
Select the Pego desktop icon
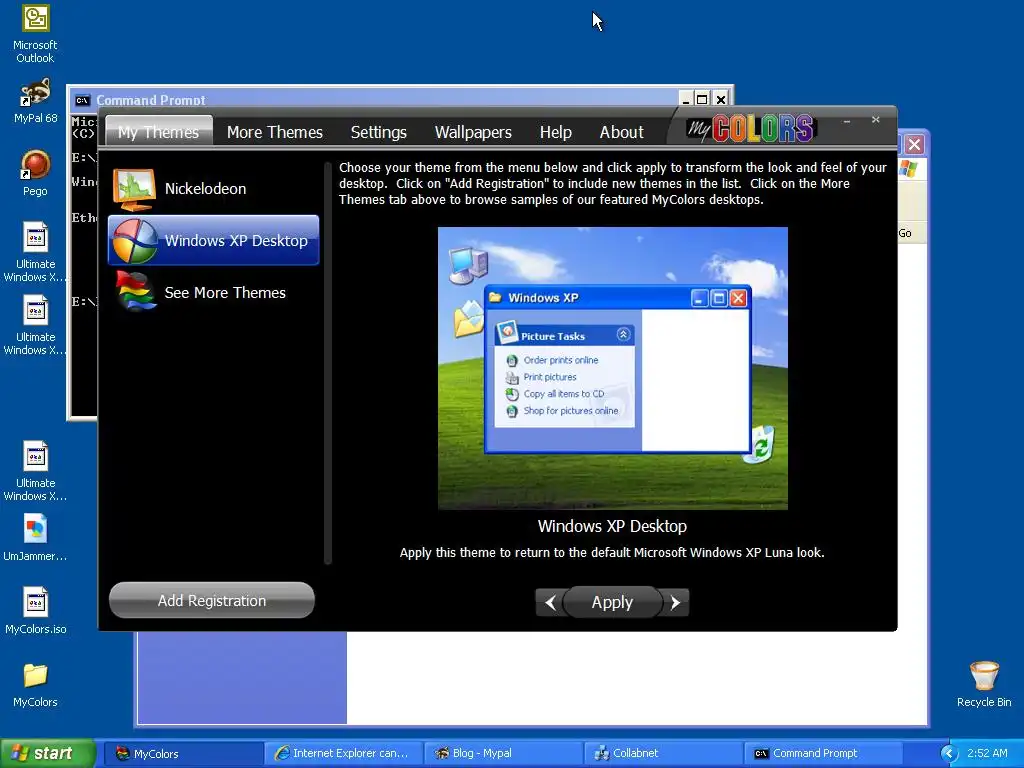pos(35,173)
